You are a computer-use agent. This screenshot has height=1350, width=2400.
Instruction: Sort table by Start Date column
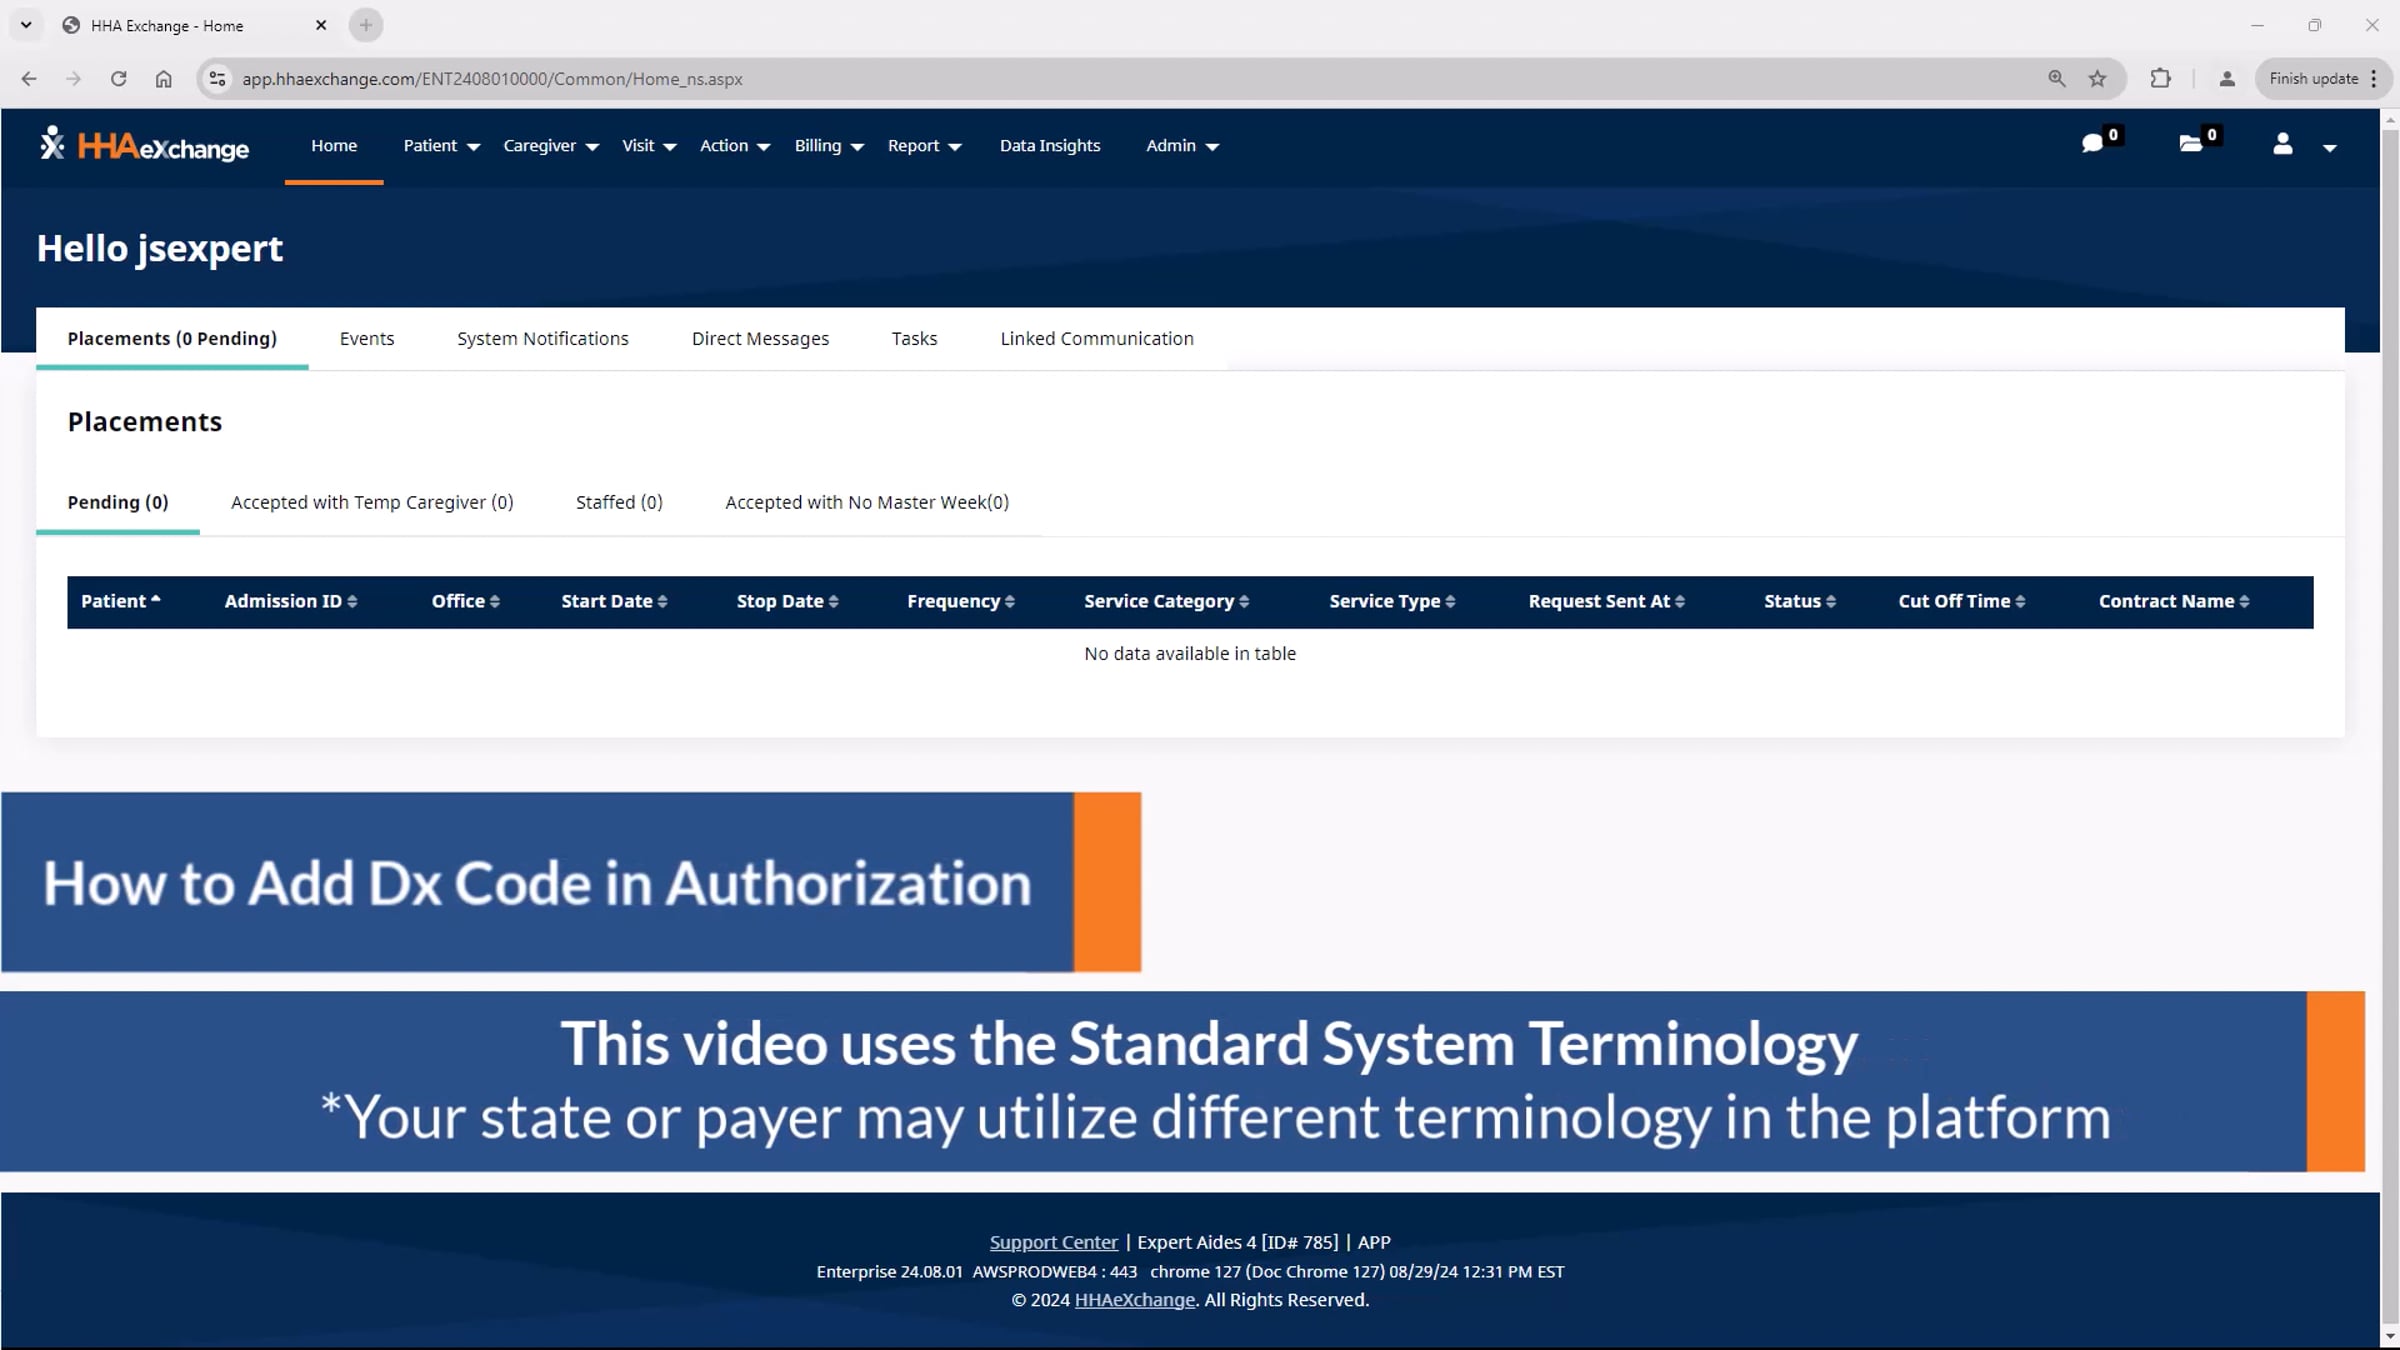click(x=614, y=601)
